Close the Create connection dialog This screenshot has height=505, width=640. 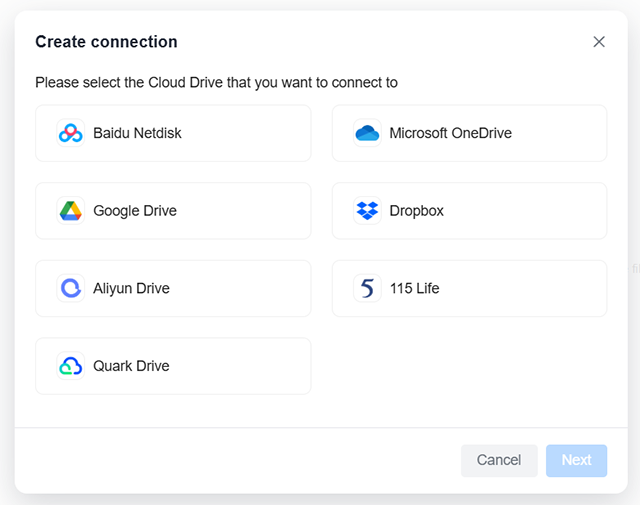(x=599, y=42)
